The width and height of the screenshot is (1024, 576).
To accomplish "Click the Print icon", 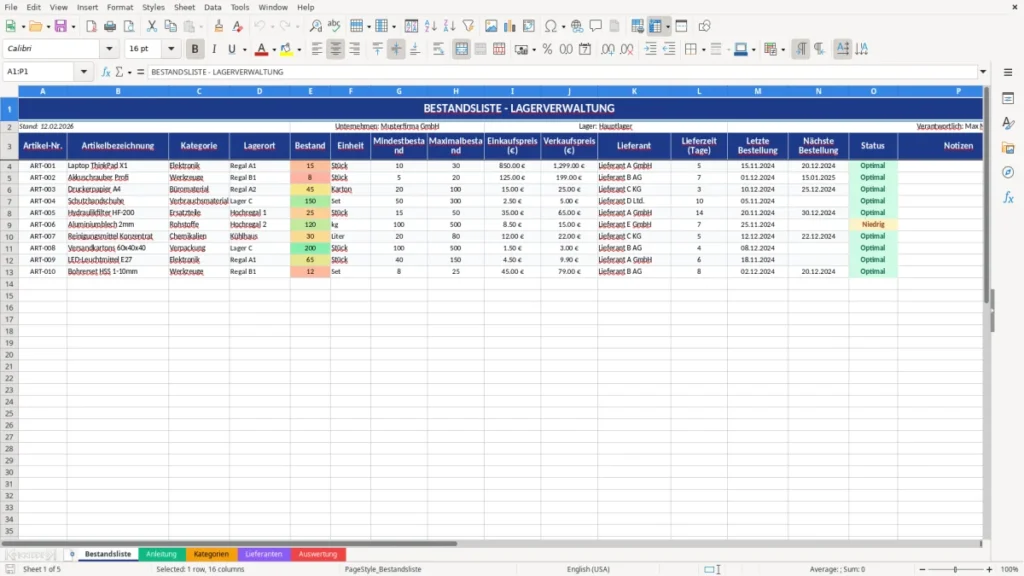I will click(x=110, y=26).
